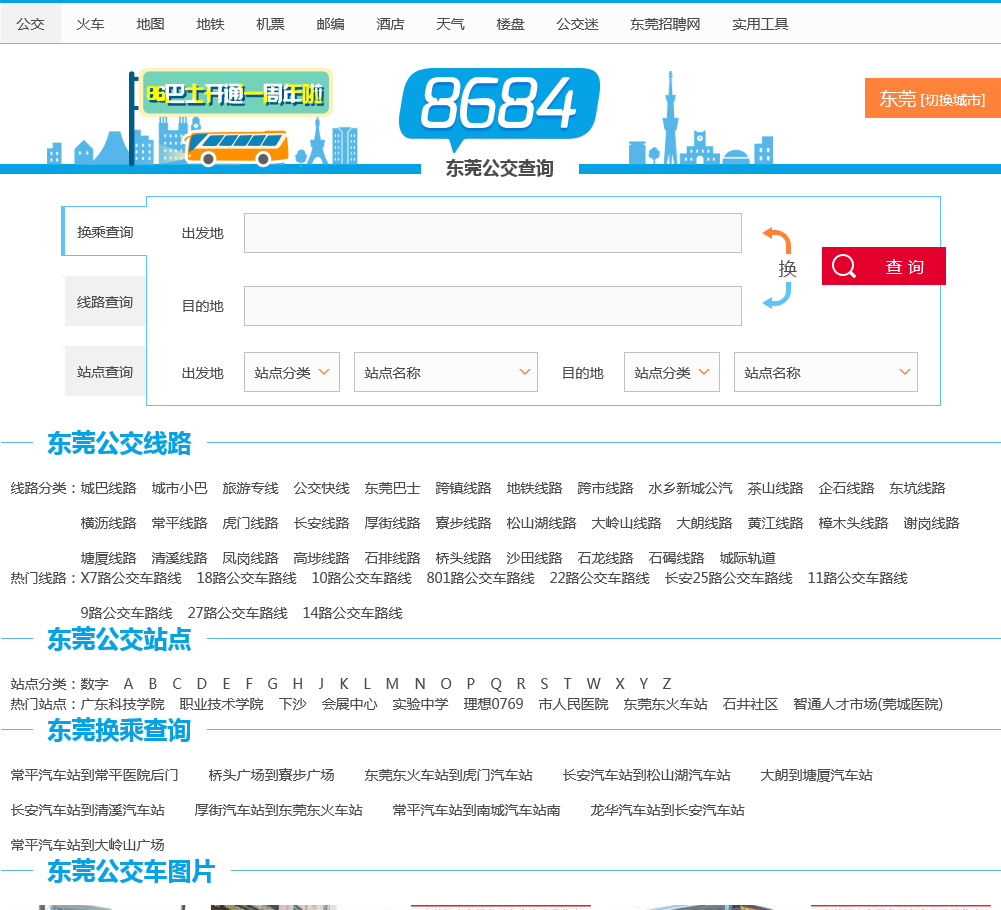Open the 广东科技学院 station link
1001x910 pixels.
(x=123, y=704)
